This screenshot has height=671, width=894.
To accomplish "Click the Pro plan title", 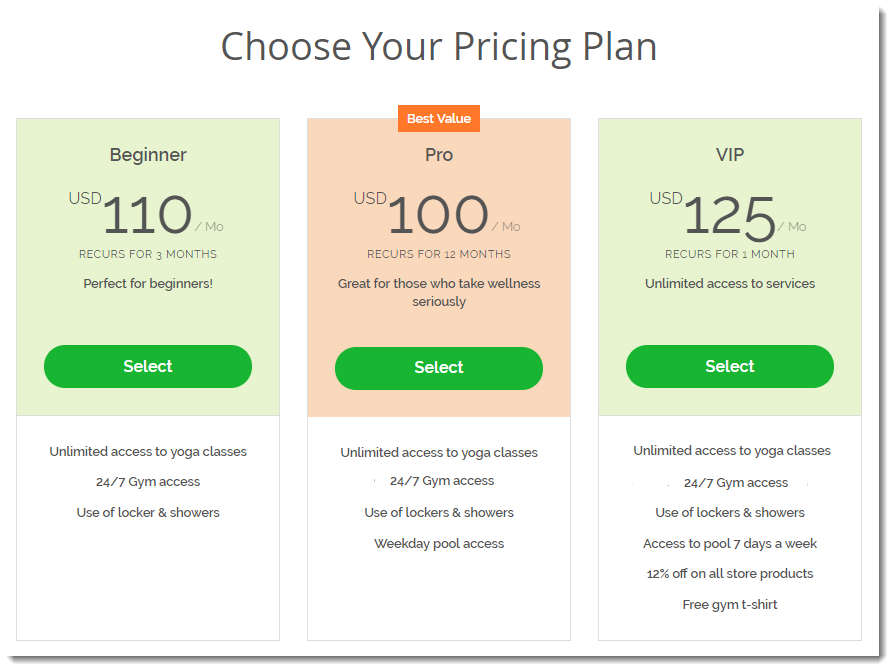I will (438, 155).
